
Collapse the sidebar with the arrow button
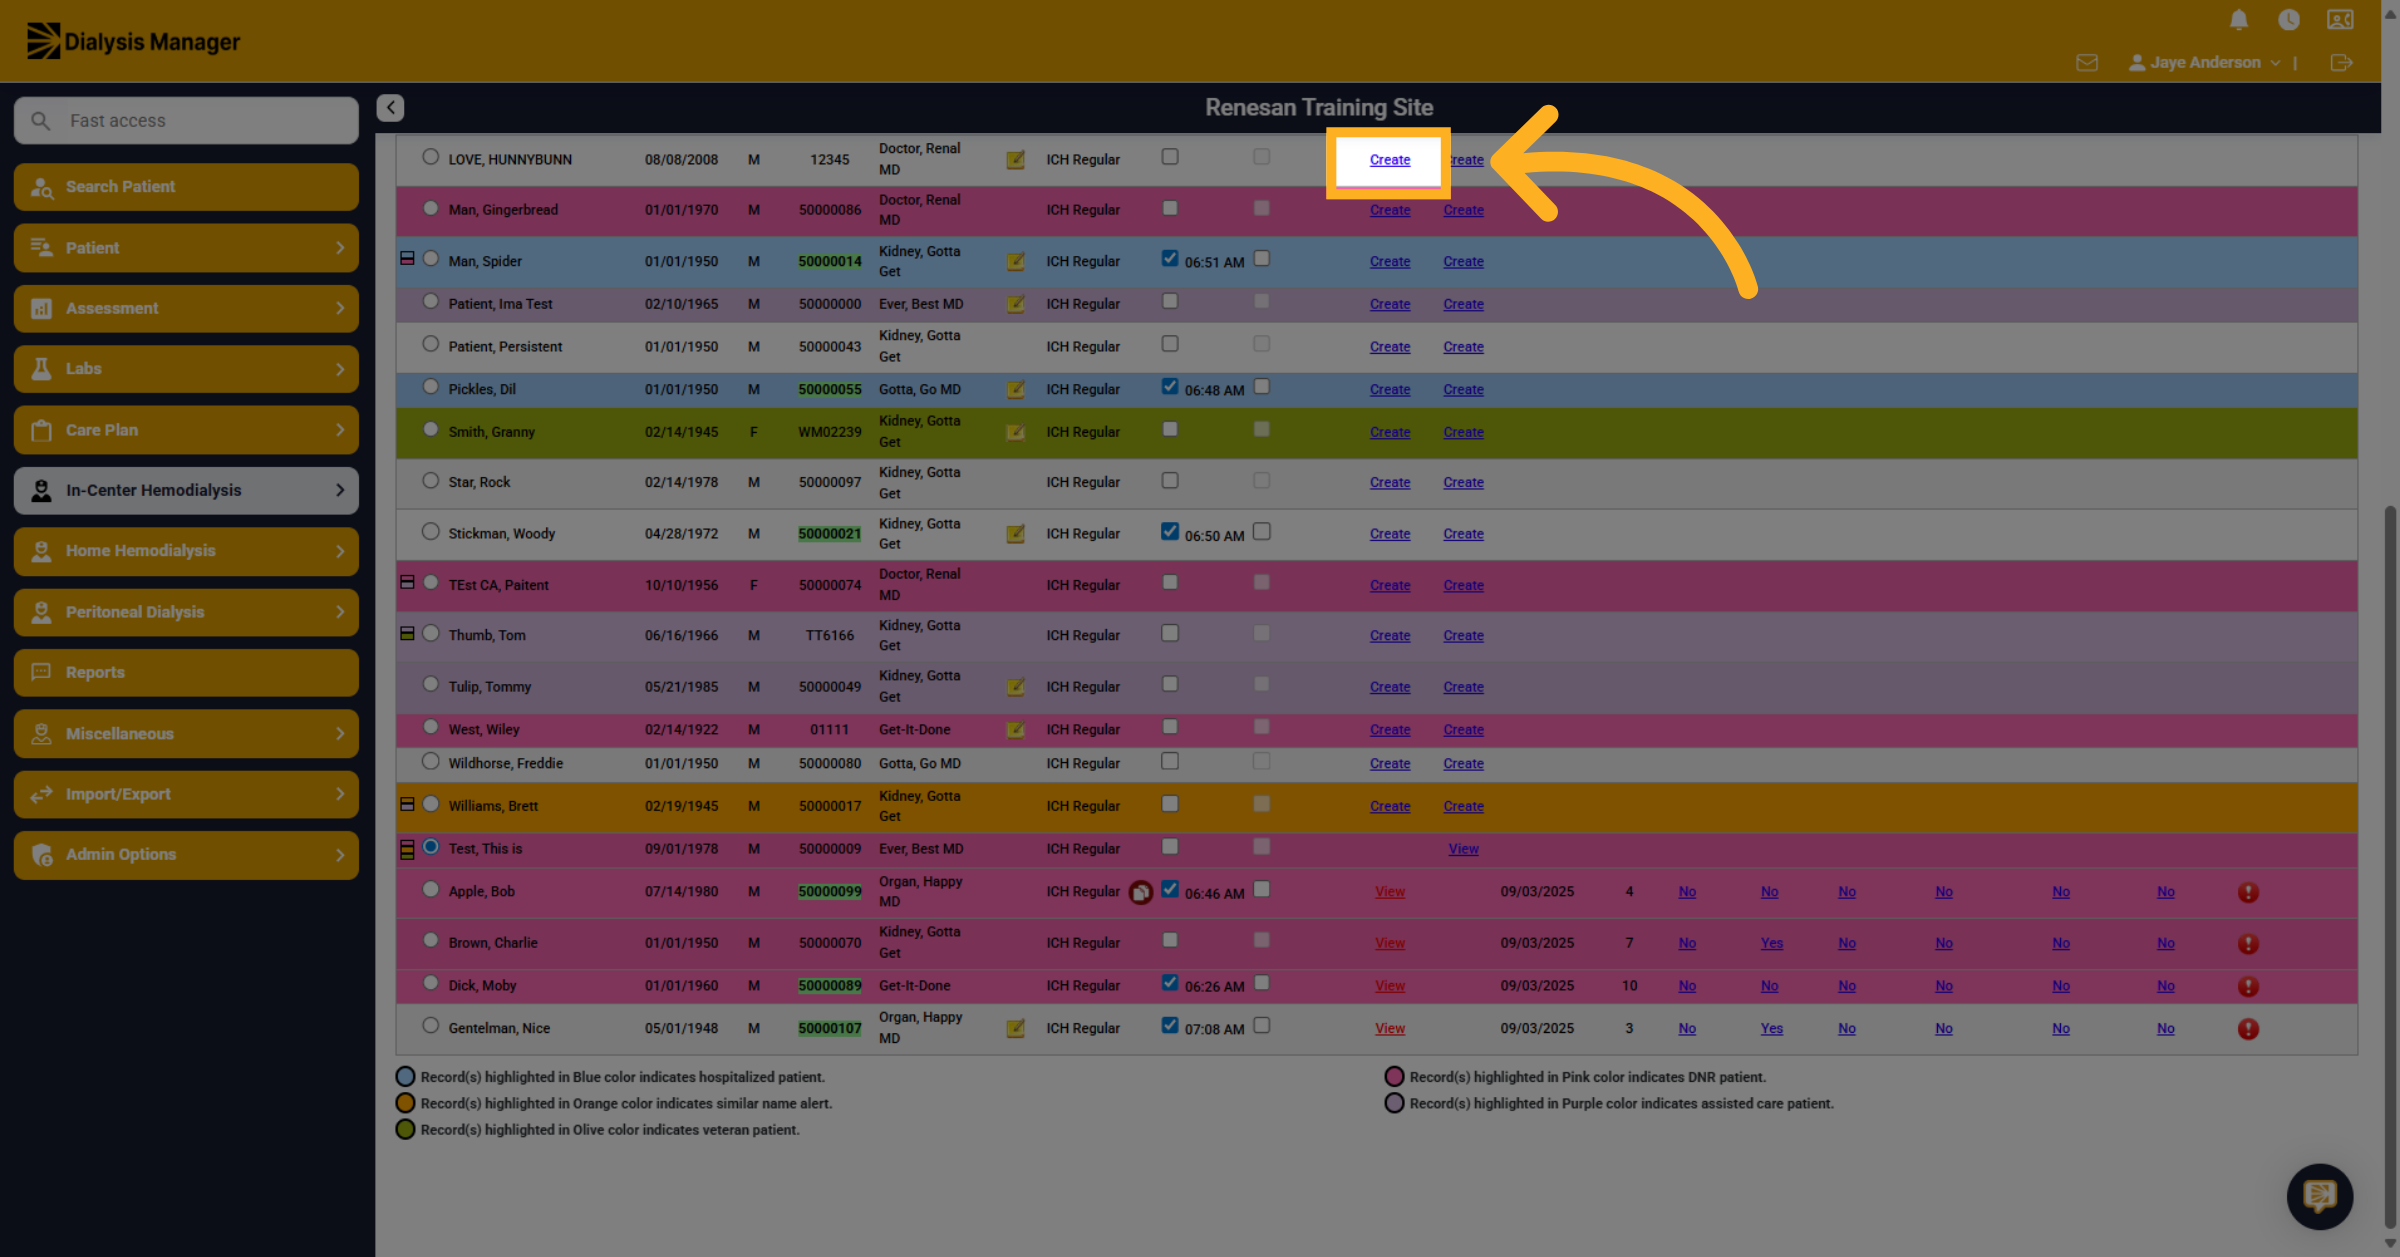click(390, 108)
